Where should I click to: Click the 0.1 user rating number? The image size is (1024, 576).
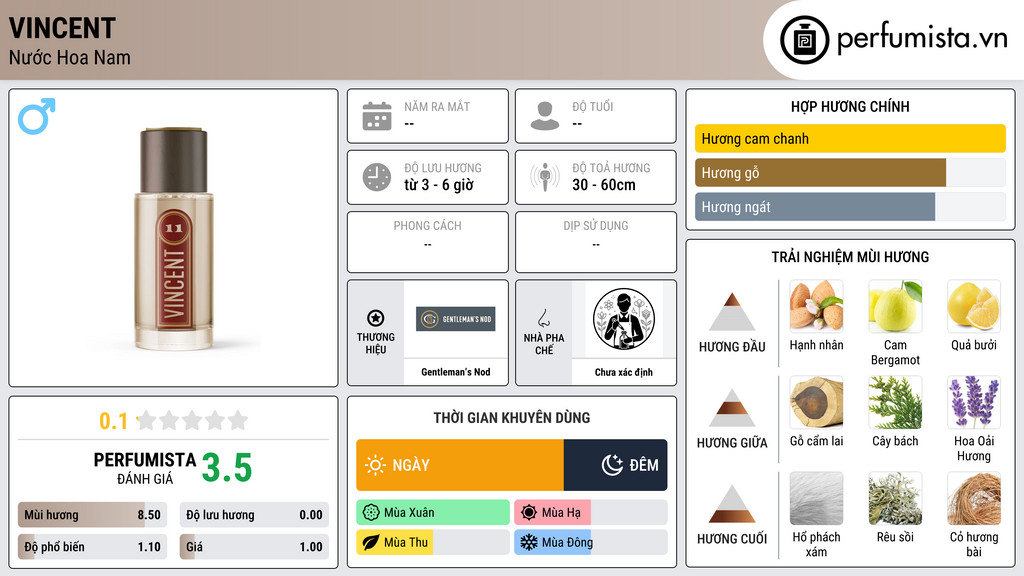tap(114, 421)
